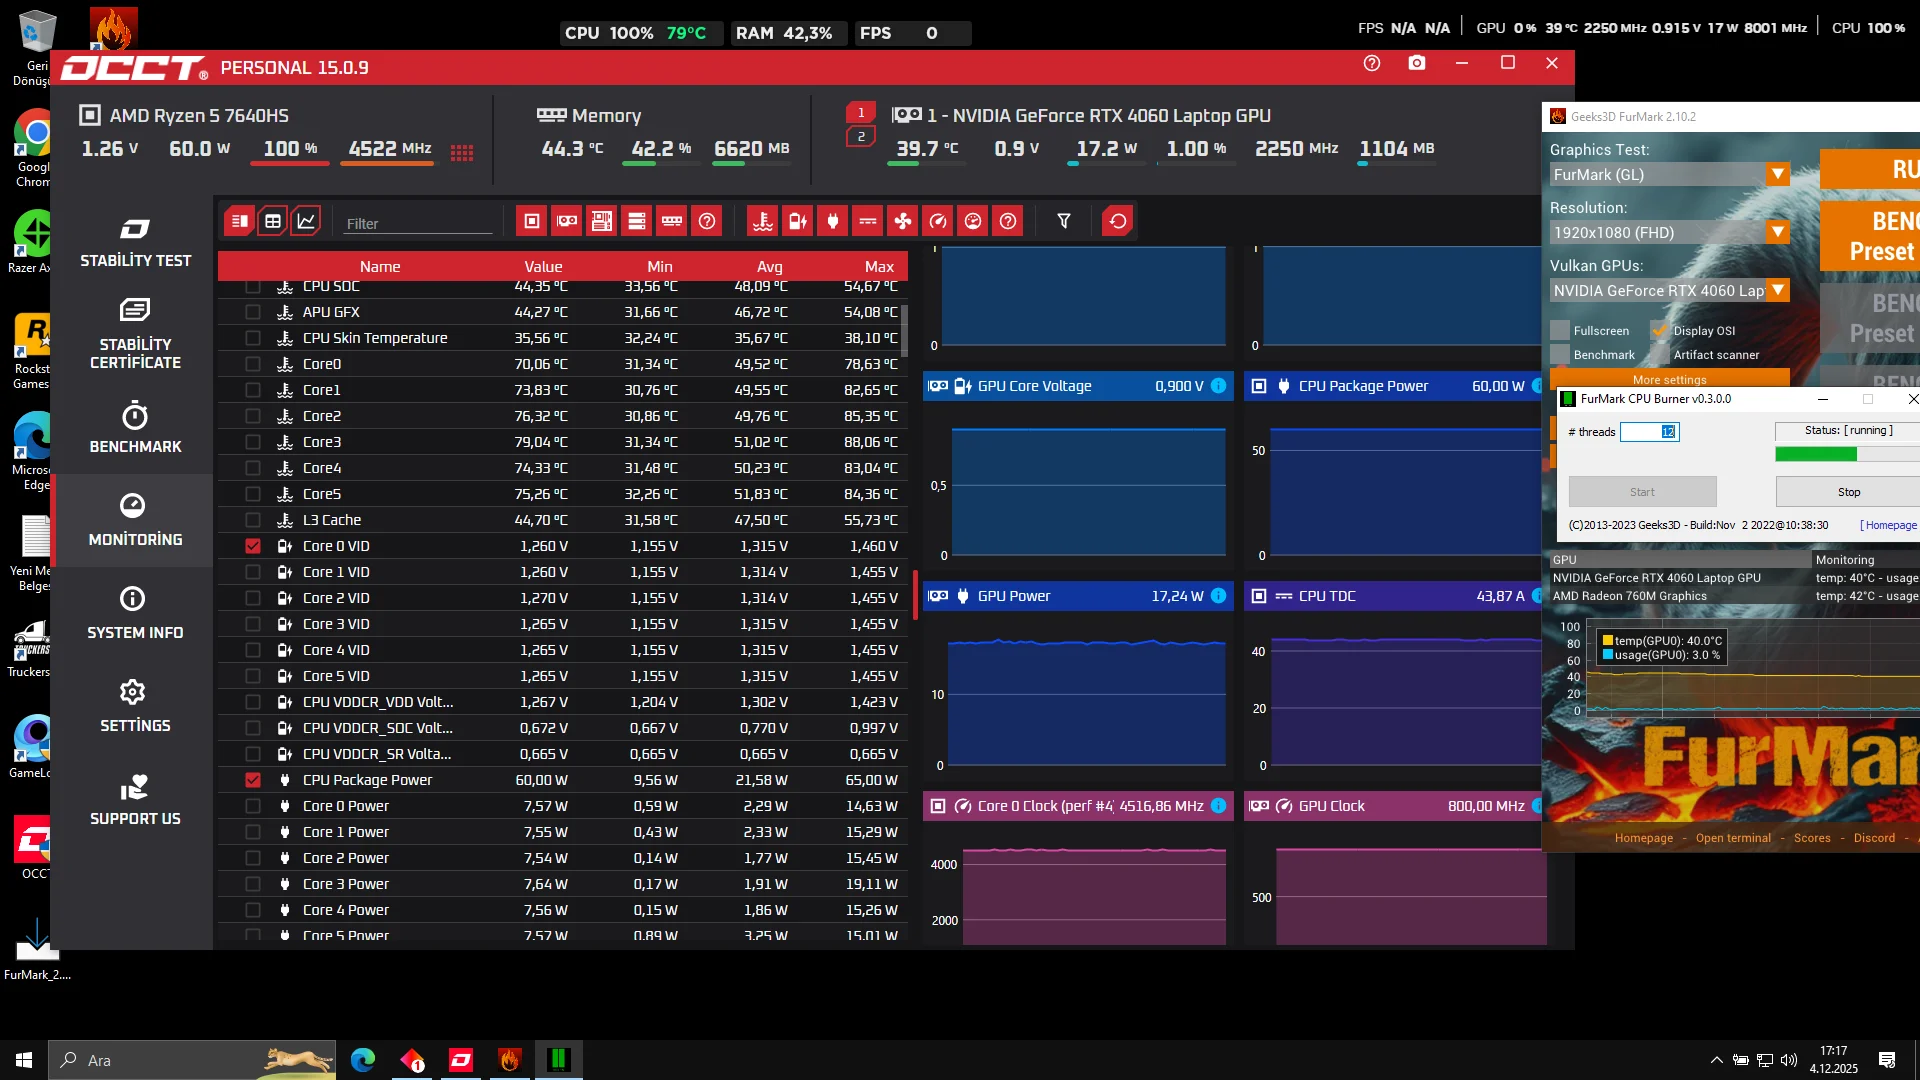Screen dimensions: 1920x1080
Task: Enable the Core3 temperature checkbox
Action: 253,442
